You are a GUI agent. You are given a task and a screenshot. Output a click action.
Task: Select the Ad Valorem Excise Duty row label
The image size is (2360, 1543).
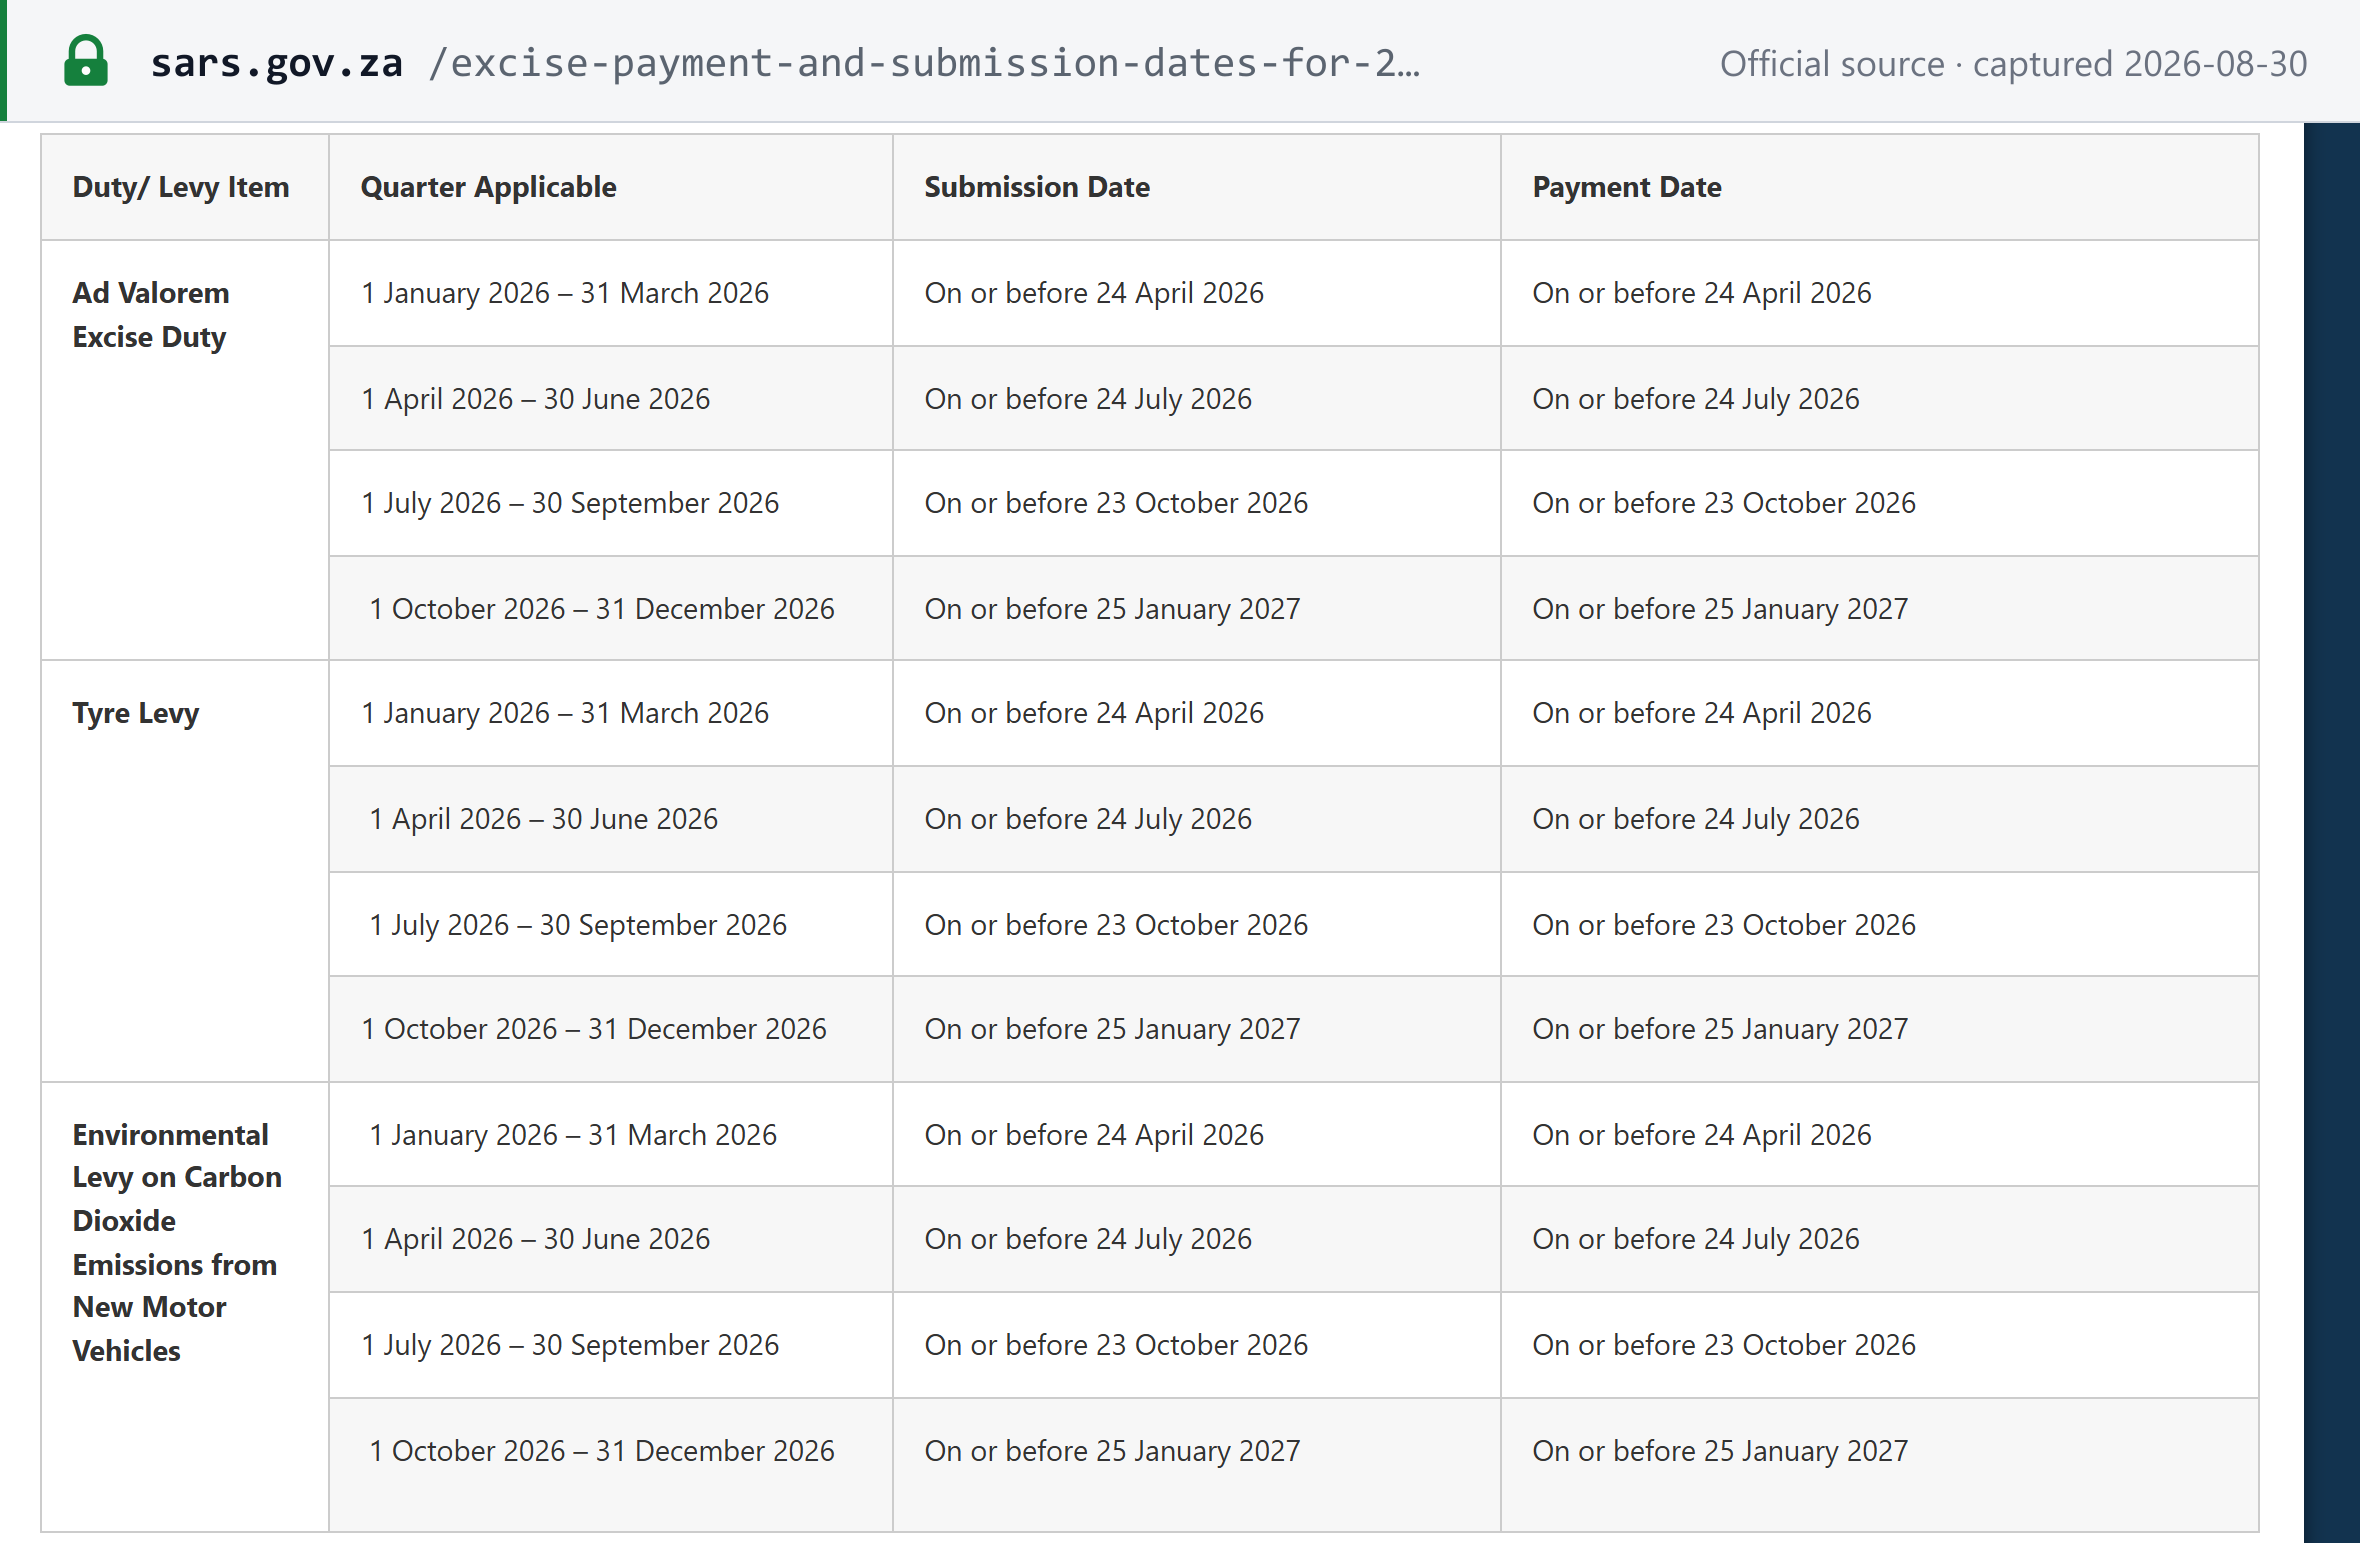coord(151,315)
